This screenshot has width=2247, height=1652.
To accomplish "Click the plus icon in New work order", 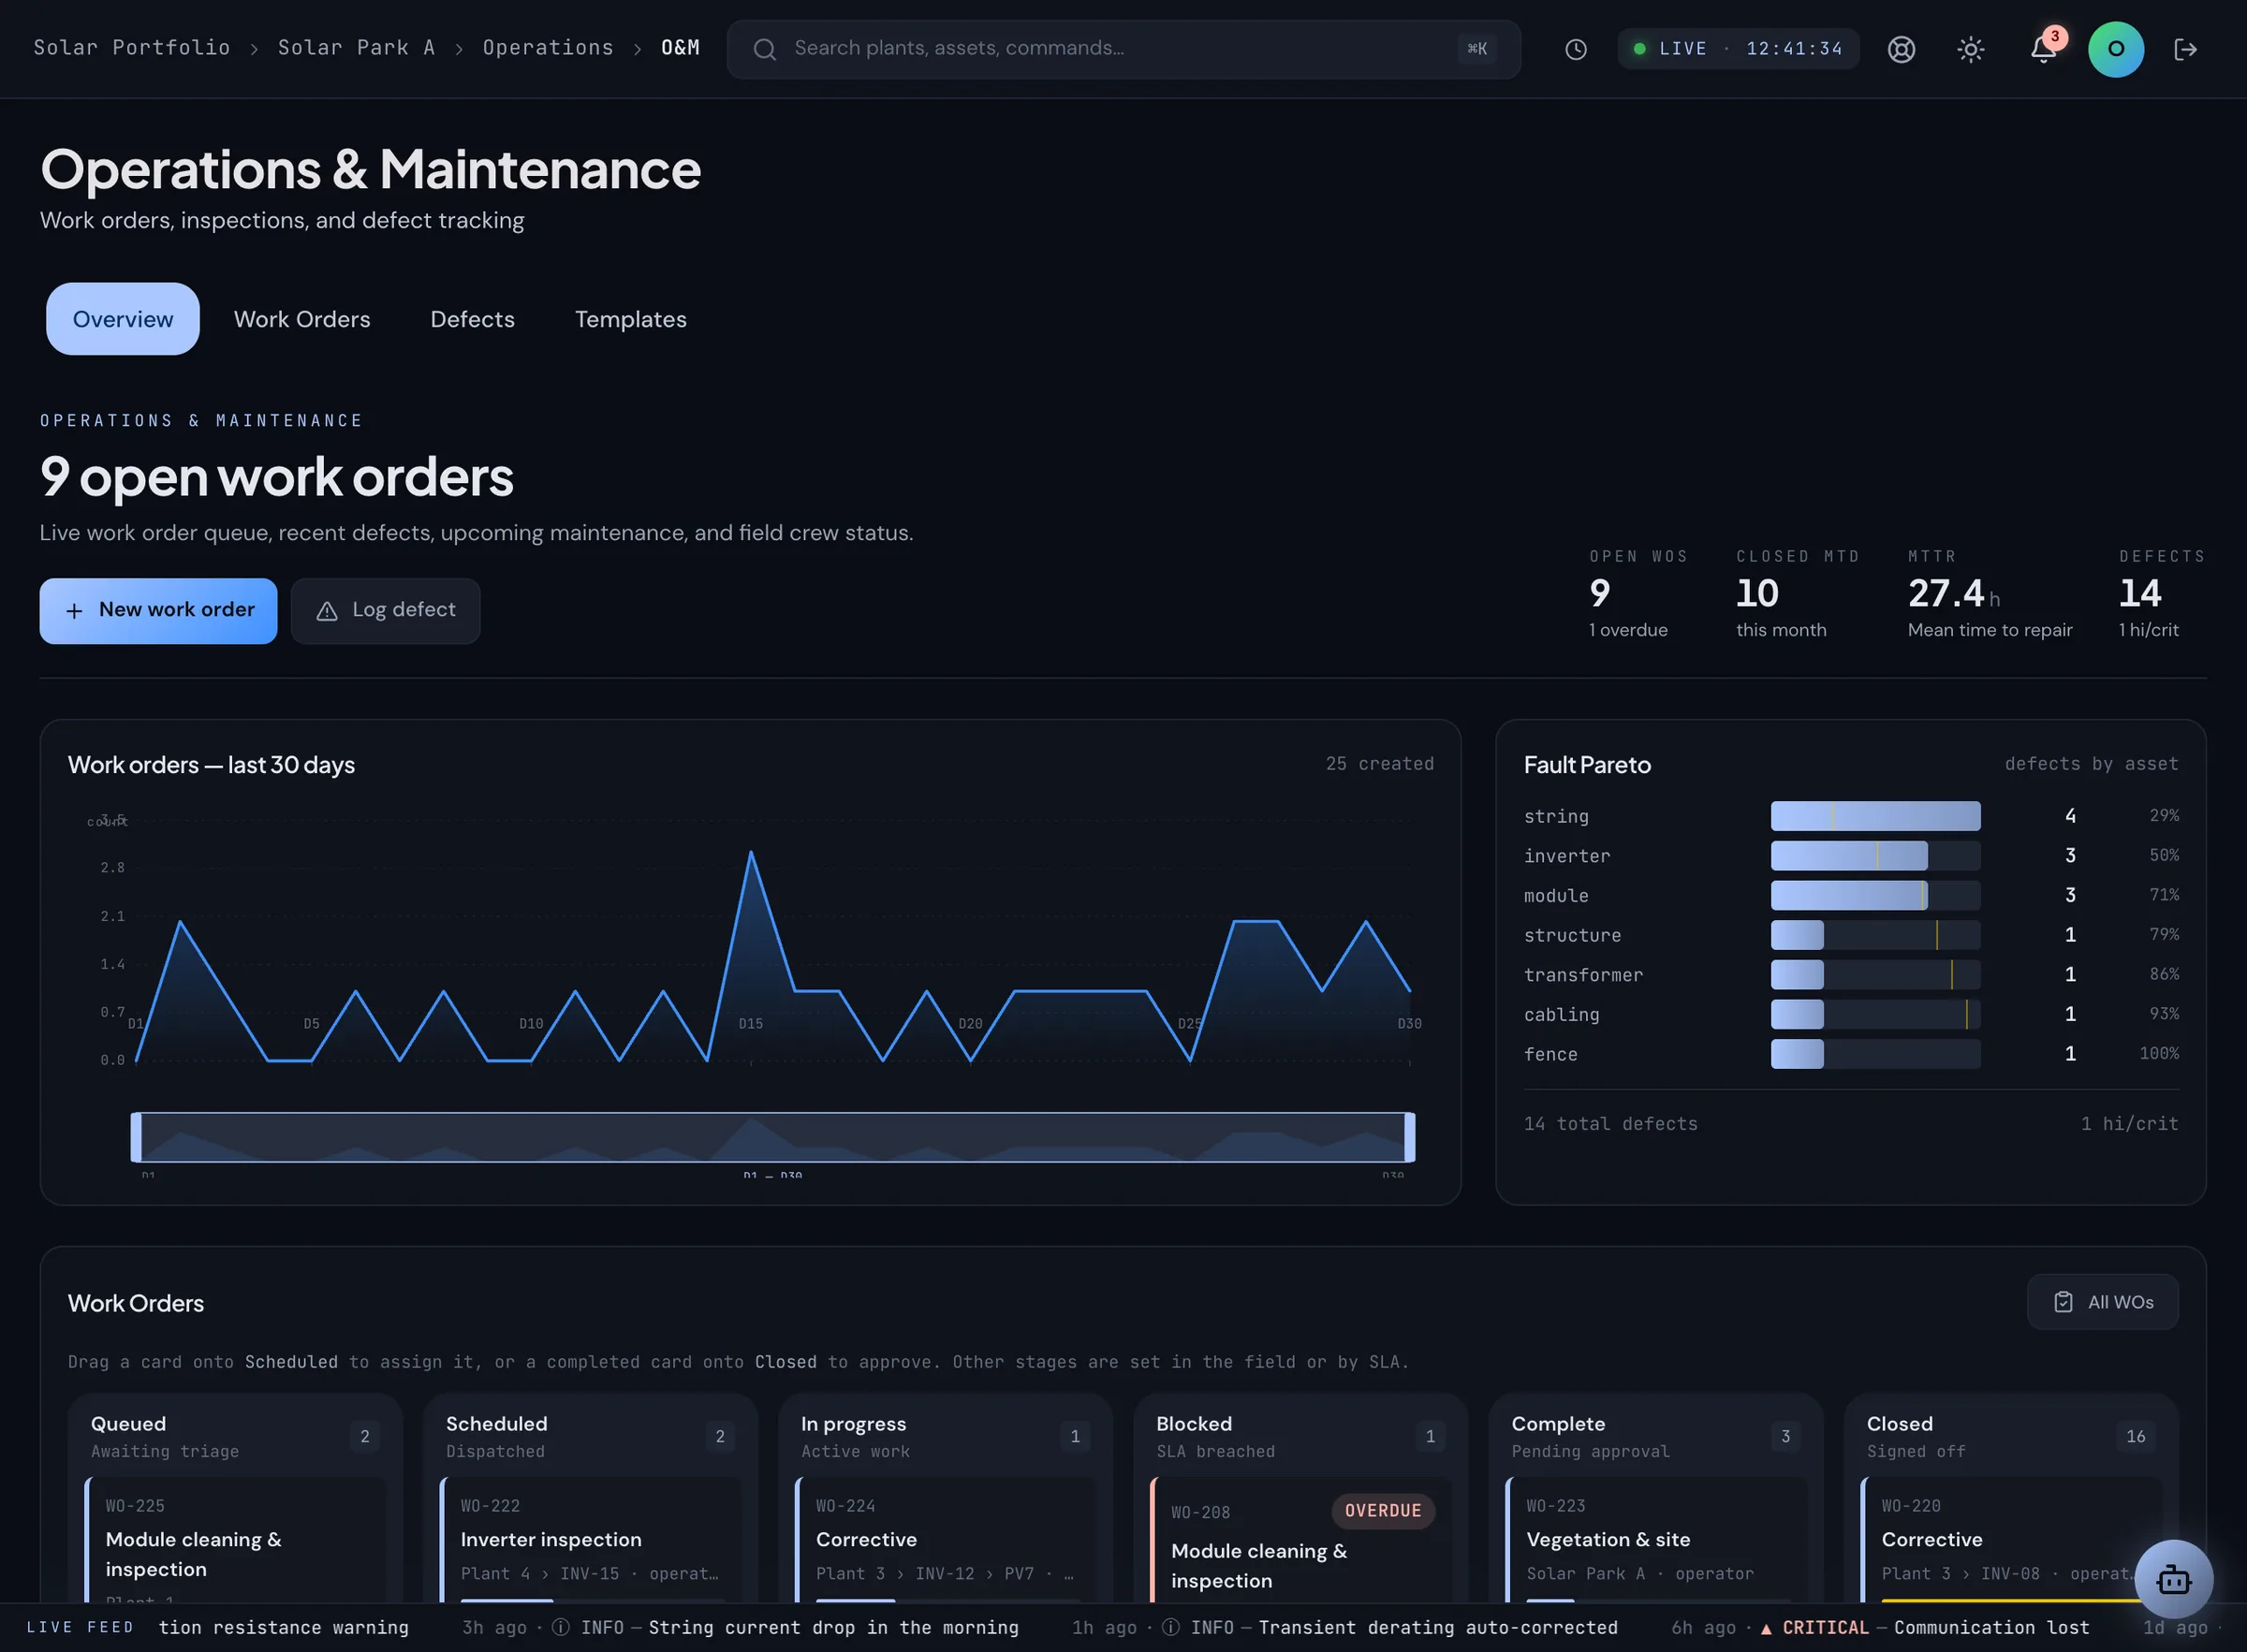I will (74, 611).
